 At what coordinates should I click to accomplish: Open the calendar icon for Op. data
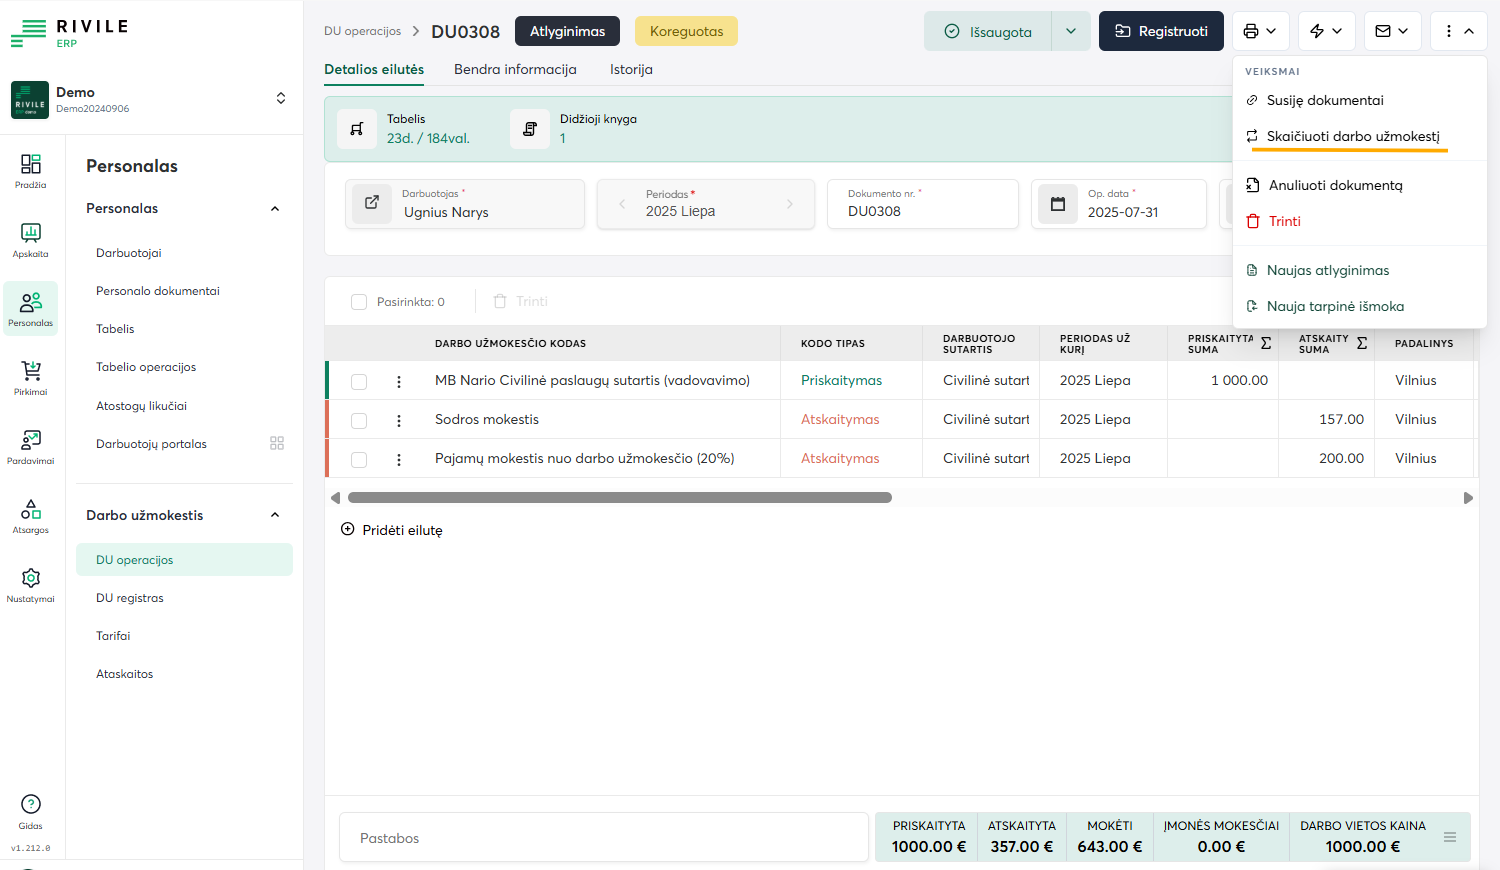pos(1058,204)
